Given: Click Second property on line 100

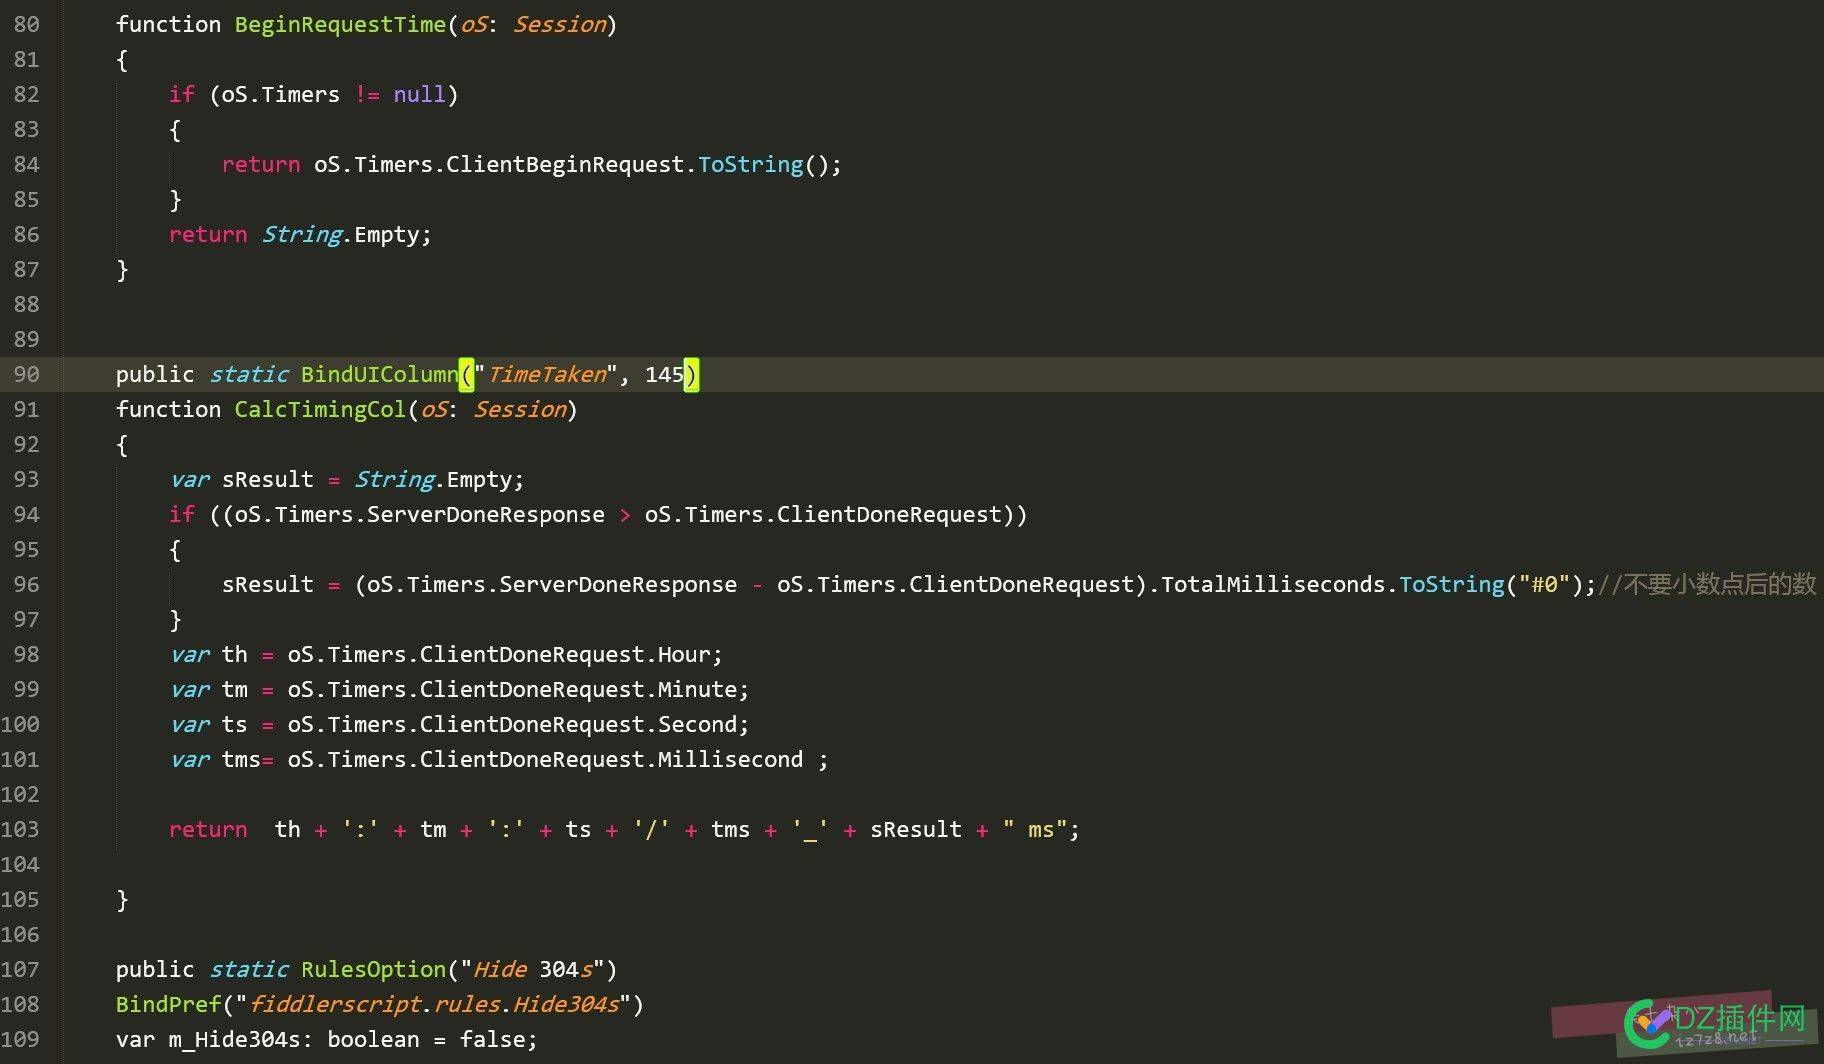Looking at the screenshot, I should pyautogui.click(x=697, y=724).
